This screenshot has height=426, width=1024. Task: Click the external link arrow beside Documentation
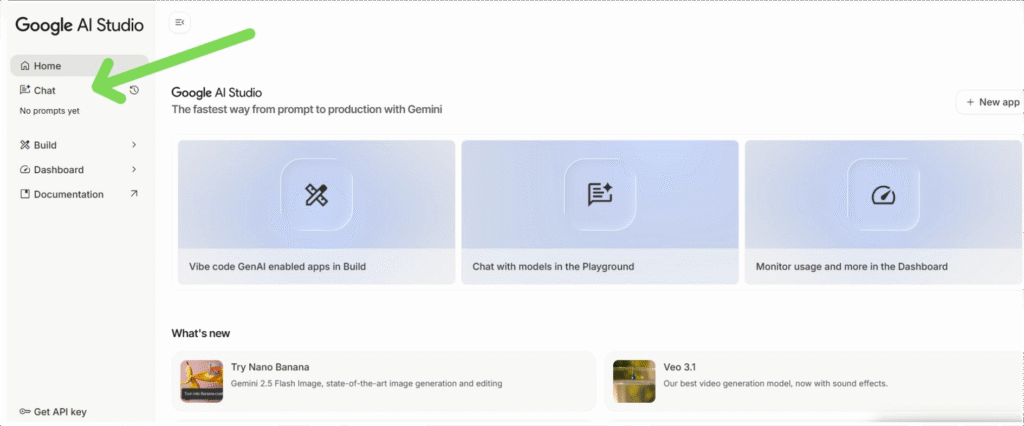(x=134, y=194)
